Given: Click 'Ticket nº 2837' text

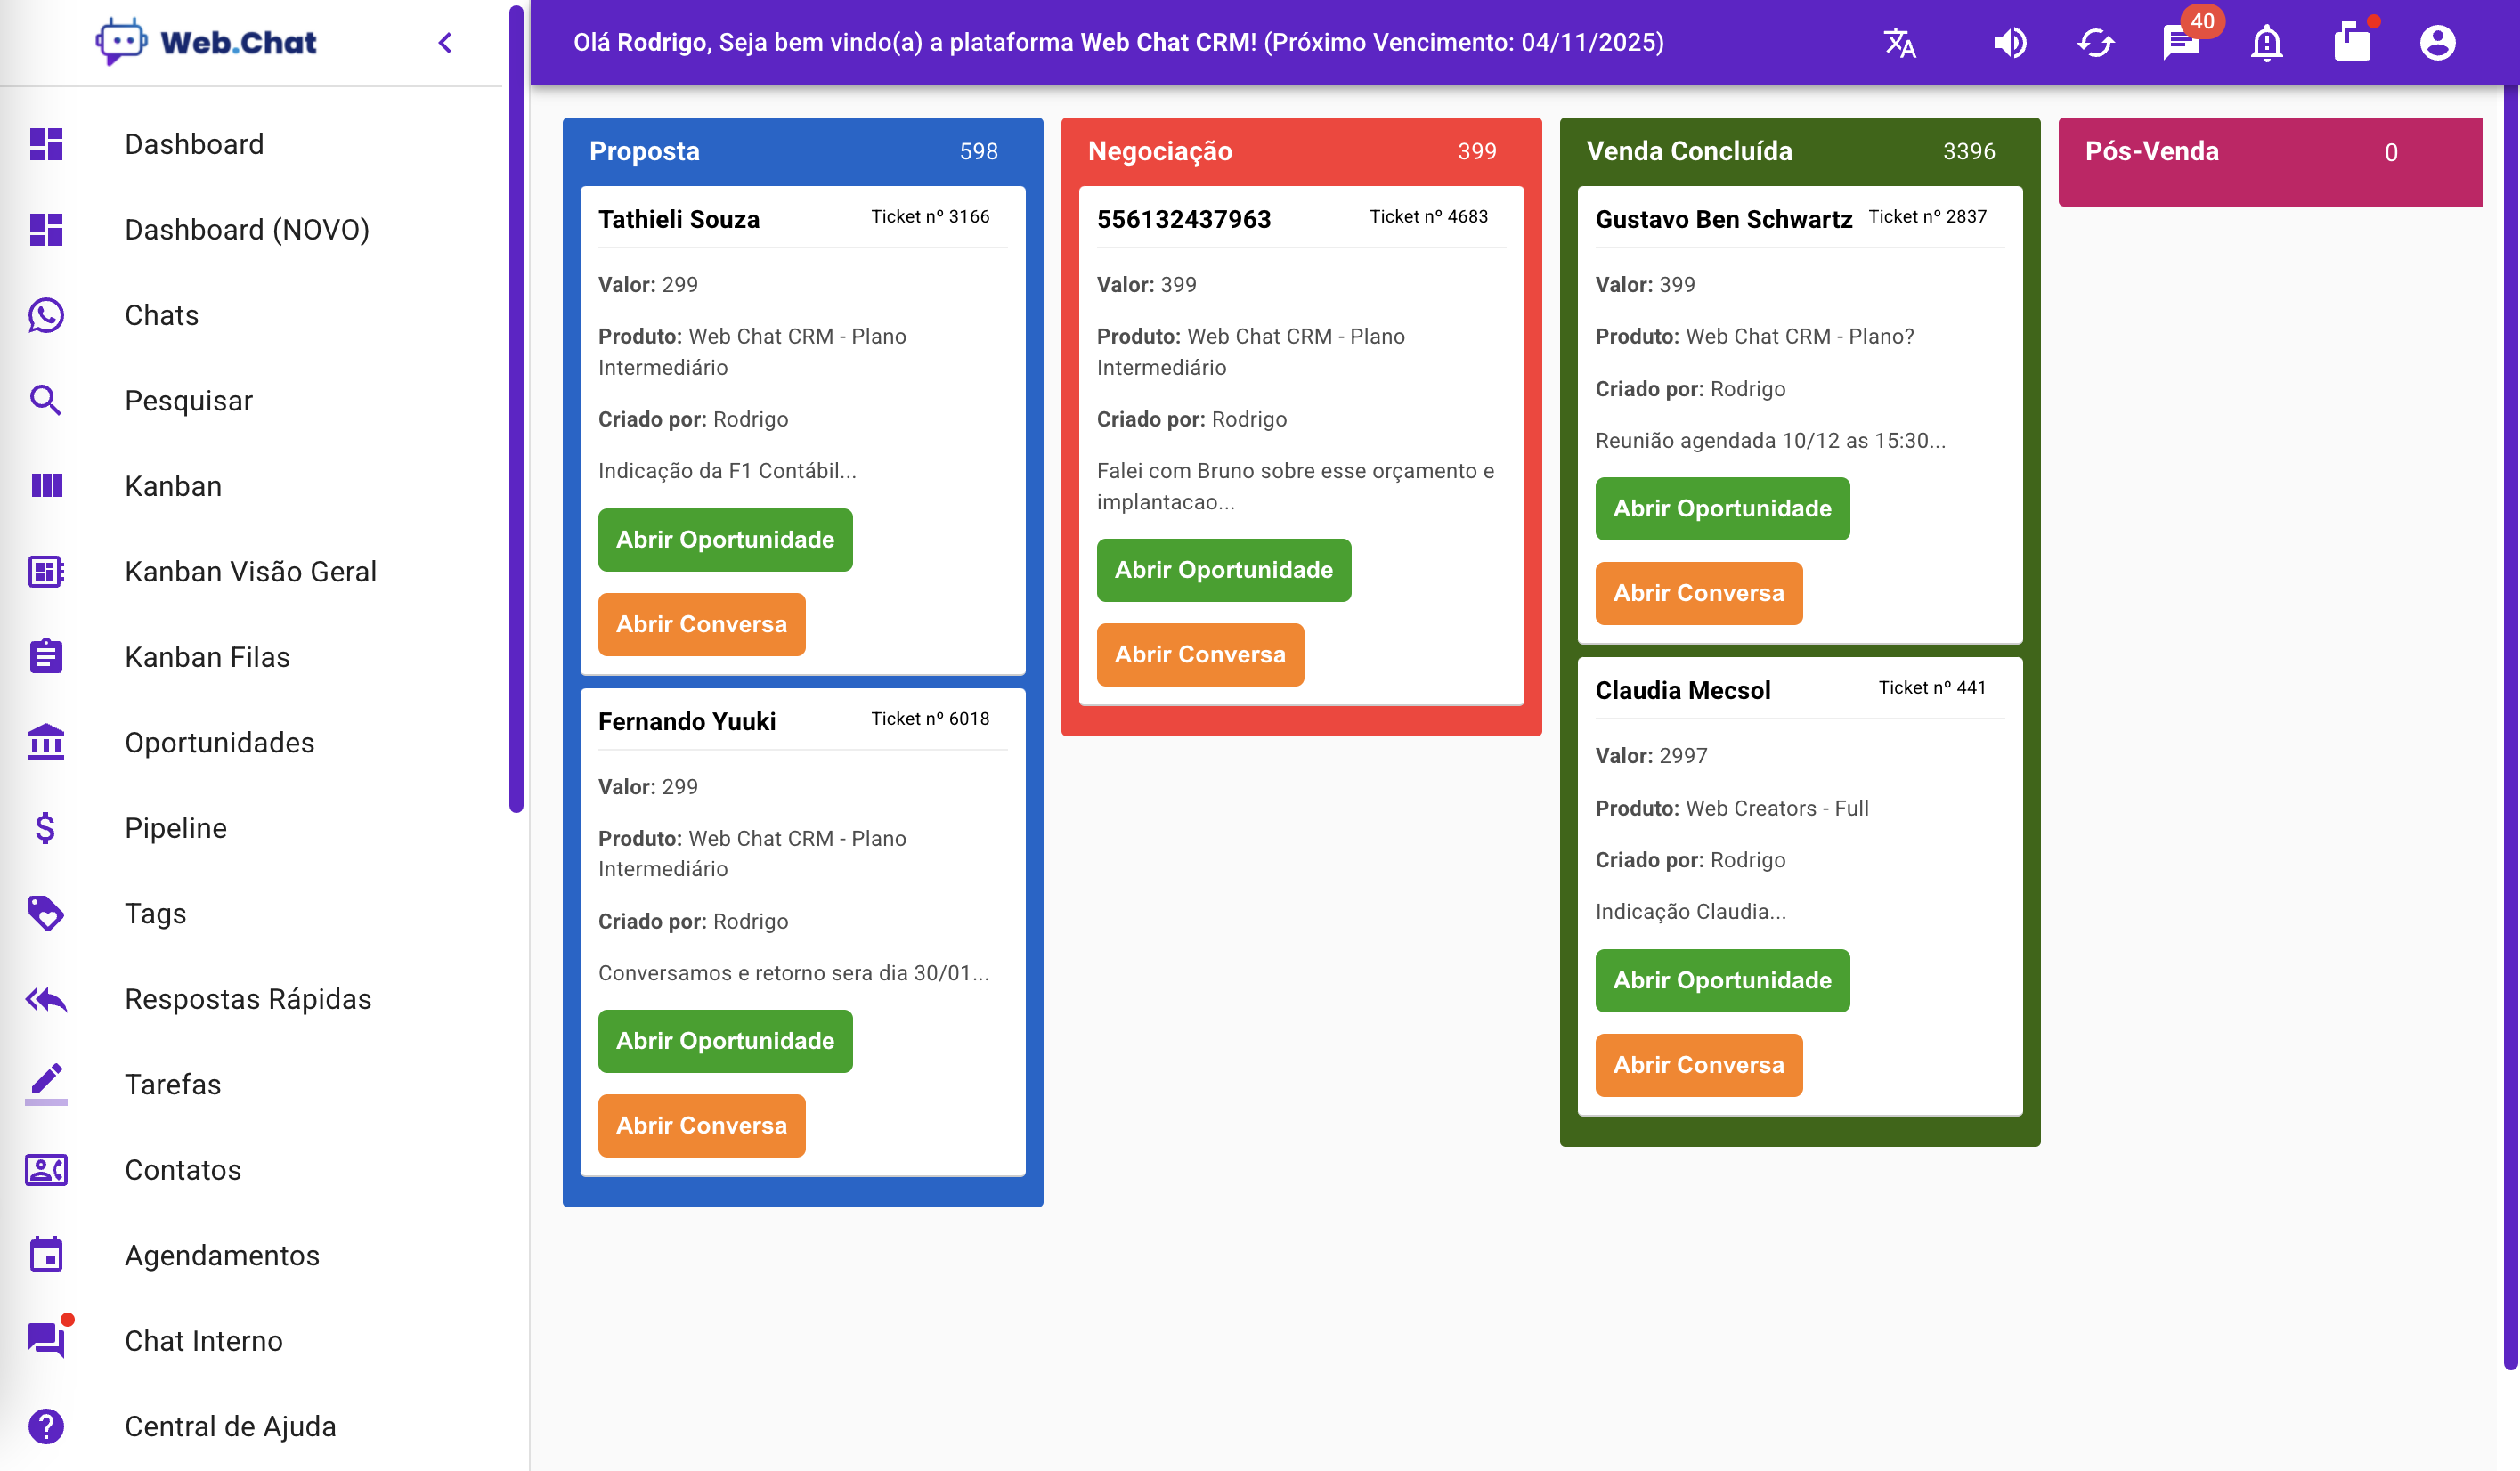Looking at the screenshot, I should click(1927, 217).
